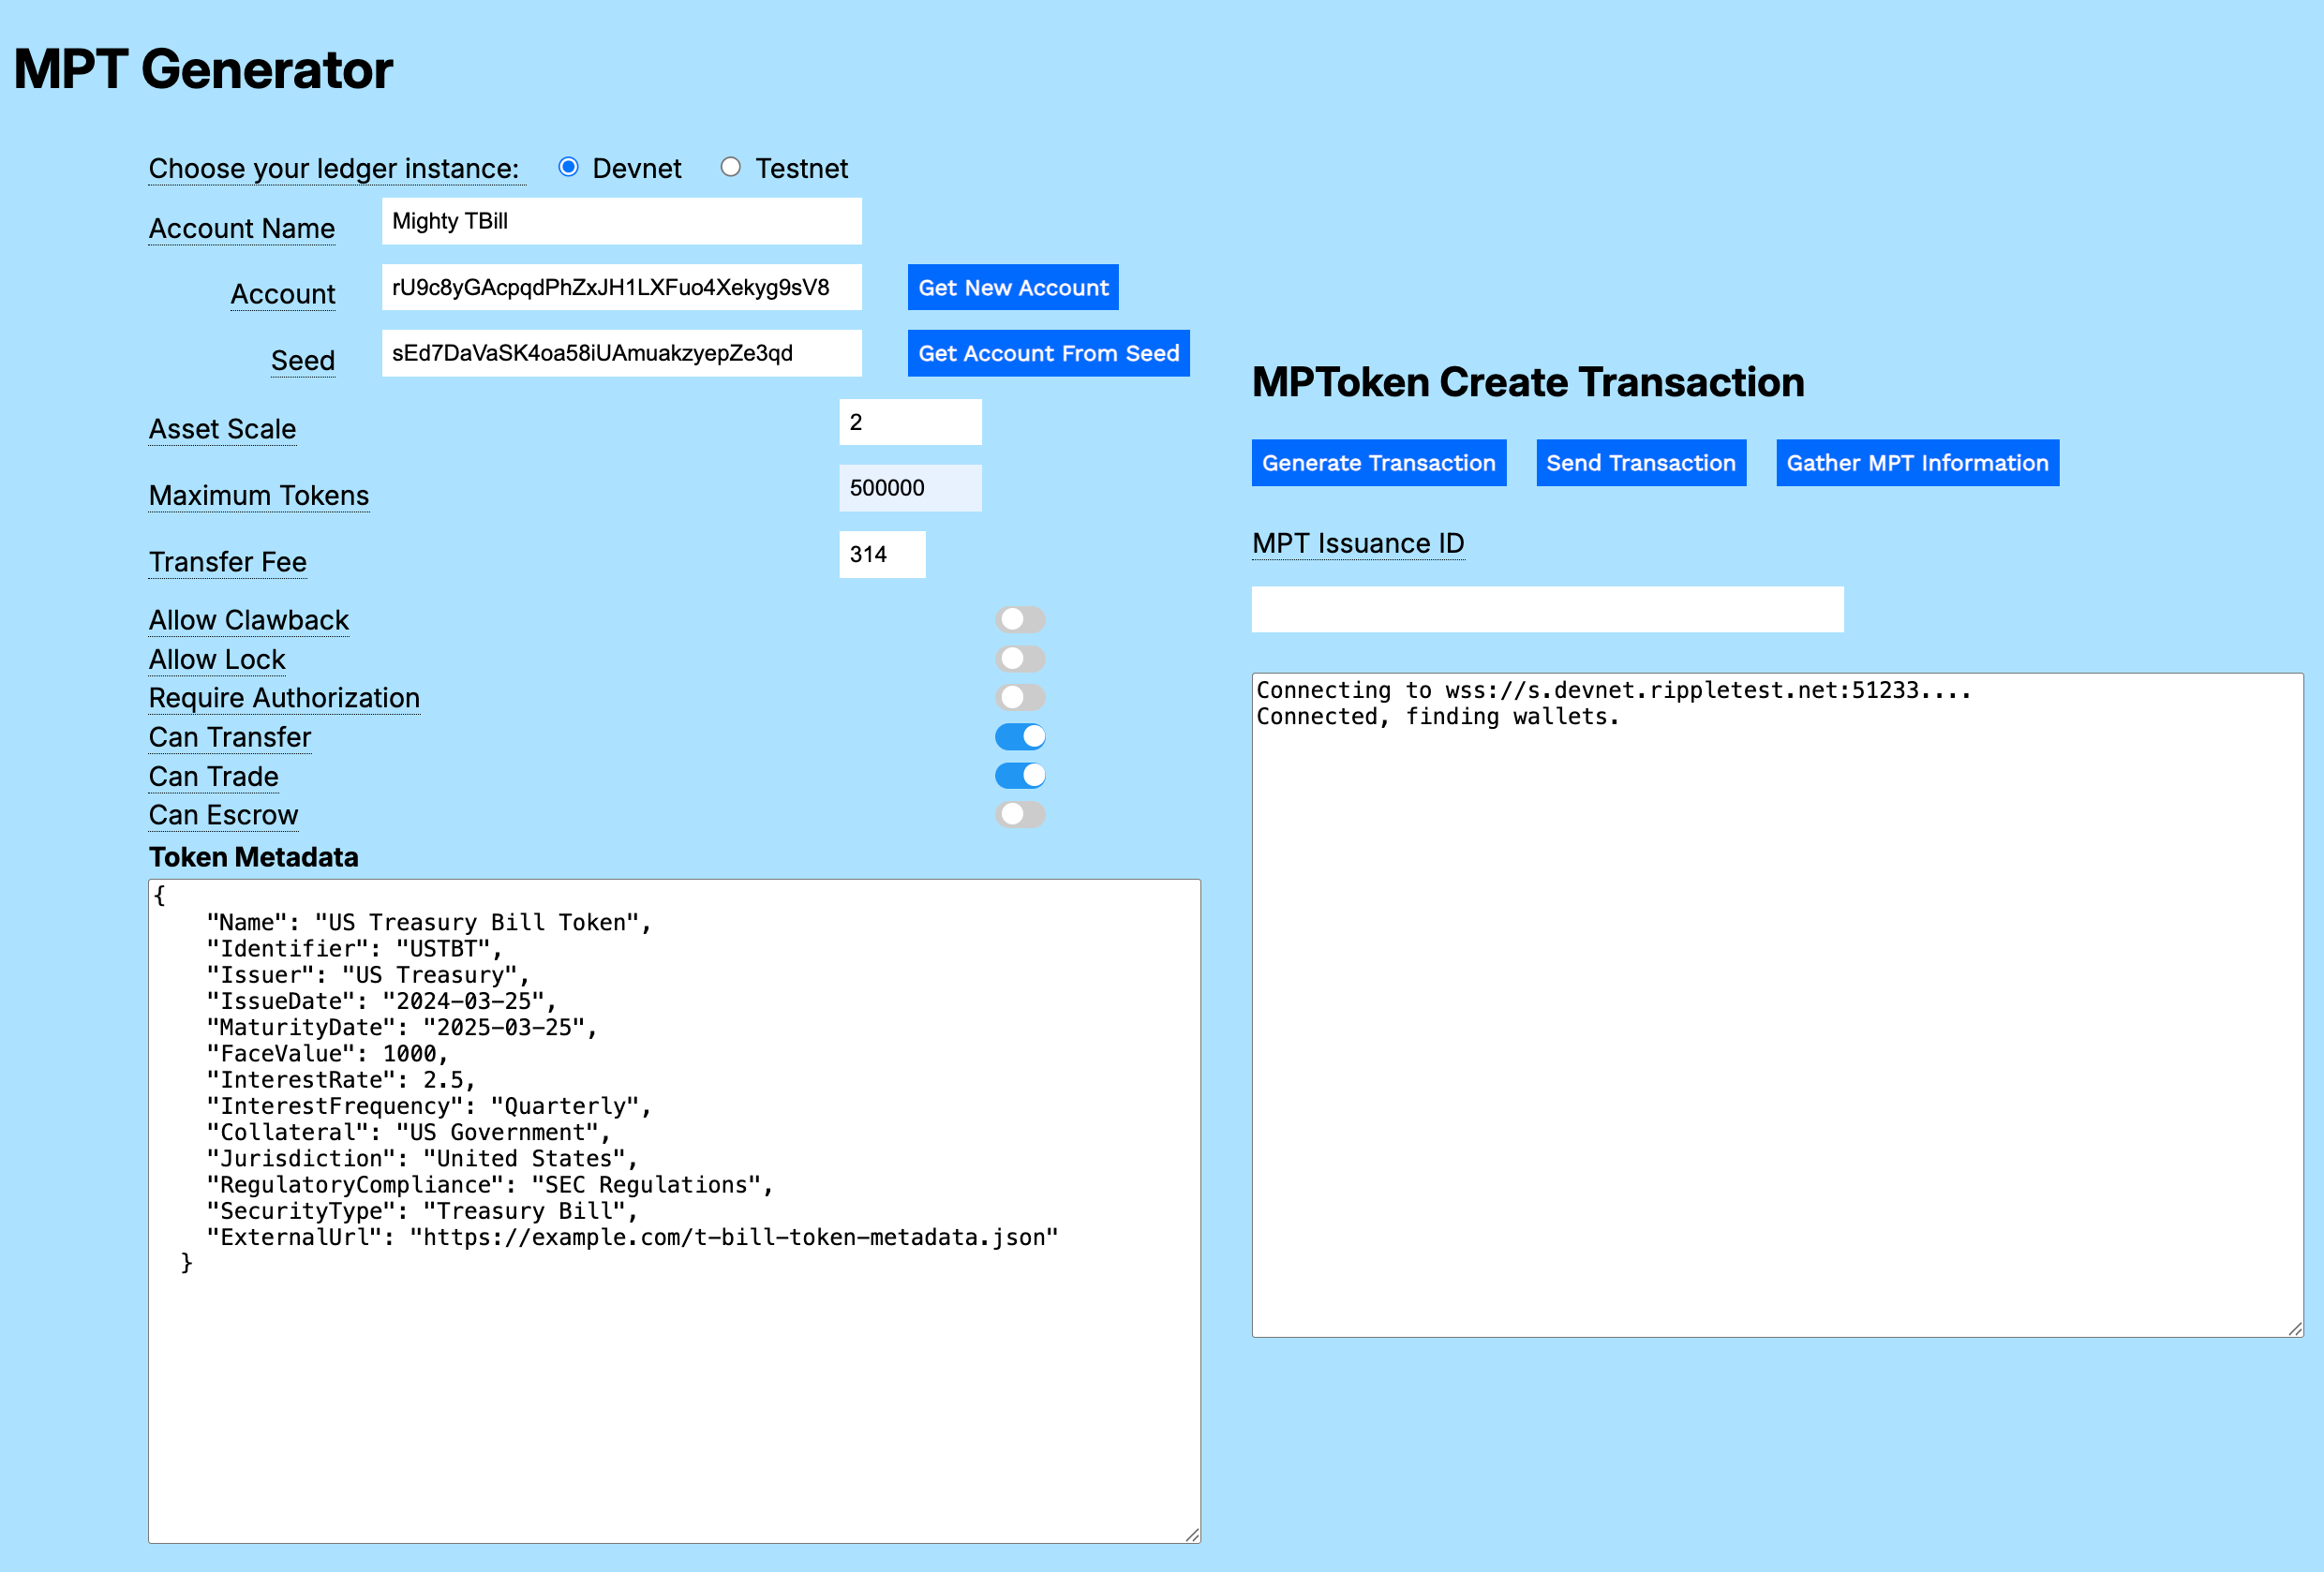Viewport: 2324px width, 1572px height.
Task: Select the Devnet ledger instance
Action: tap(569, 166)
